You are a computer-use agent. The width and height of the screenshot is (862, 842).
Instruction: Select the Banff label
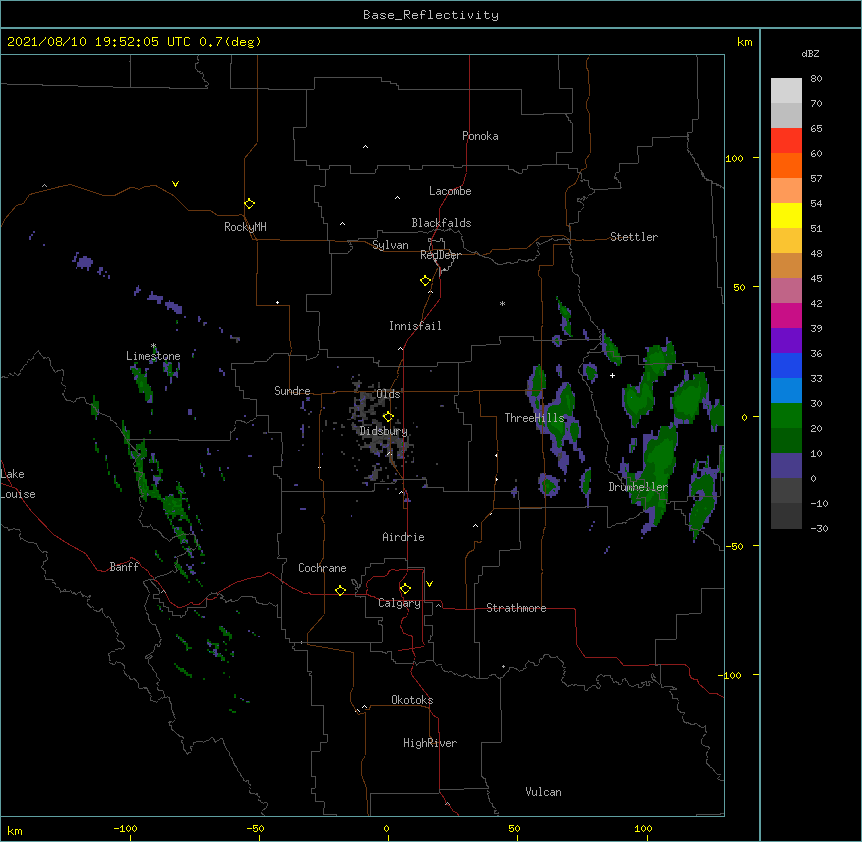(x=124, y=567)
